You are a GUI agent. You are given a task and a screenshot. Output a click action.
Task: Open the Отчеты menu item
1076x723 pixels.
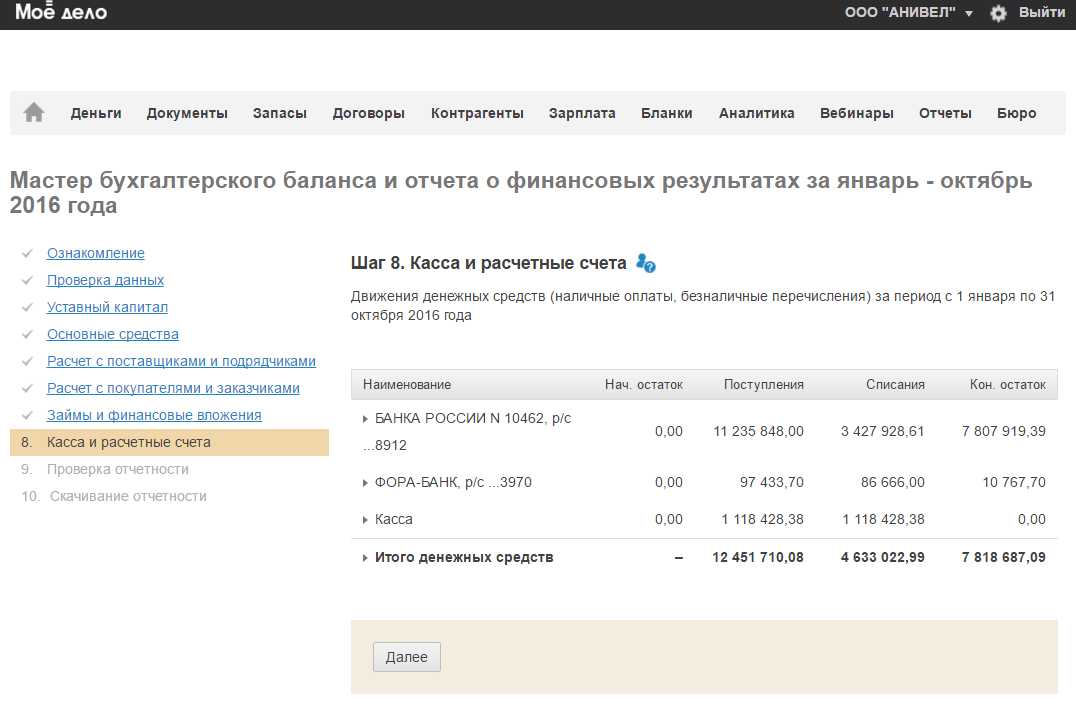(945, 113)
